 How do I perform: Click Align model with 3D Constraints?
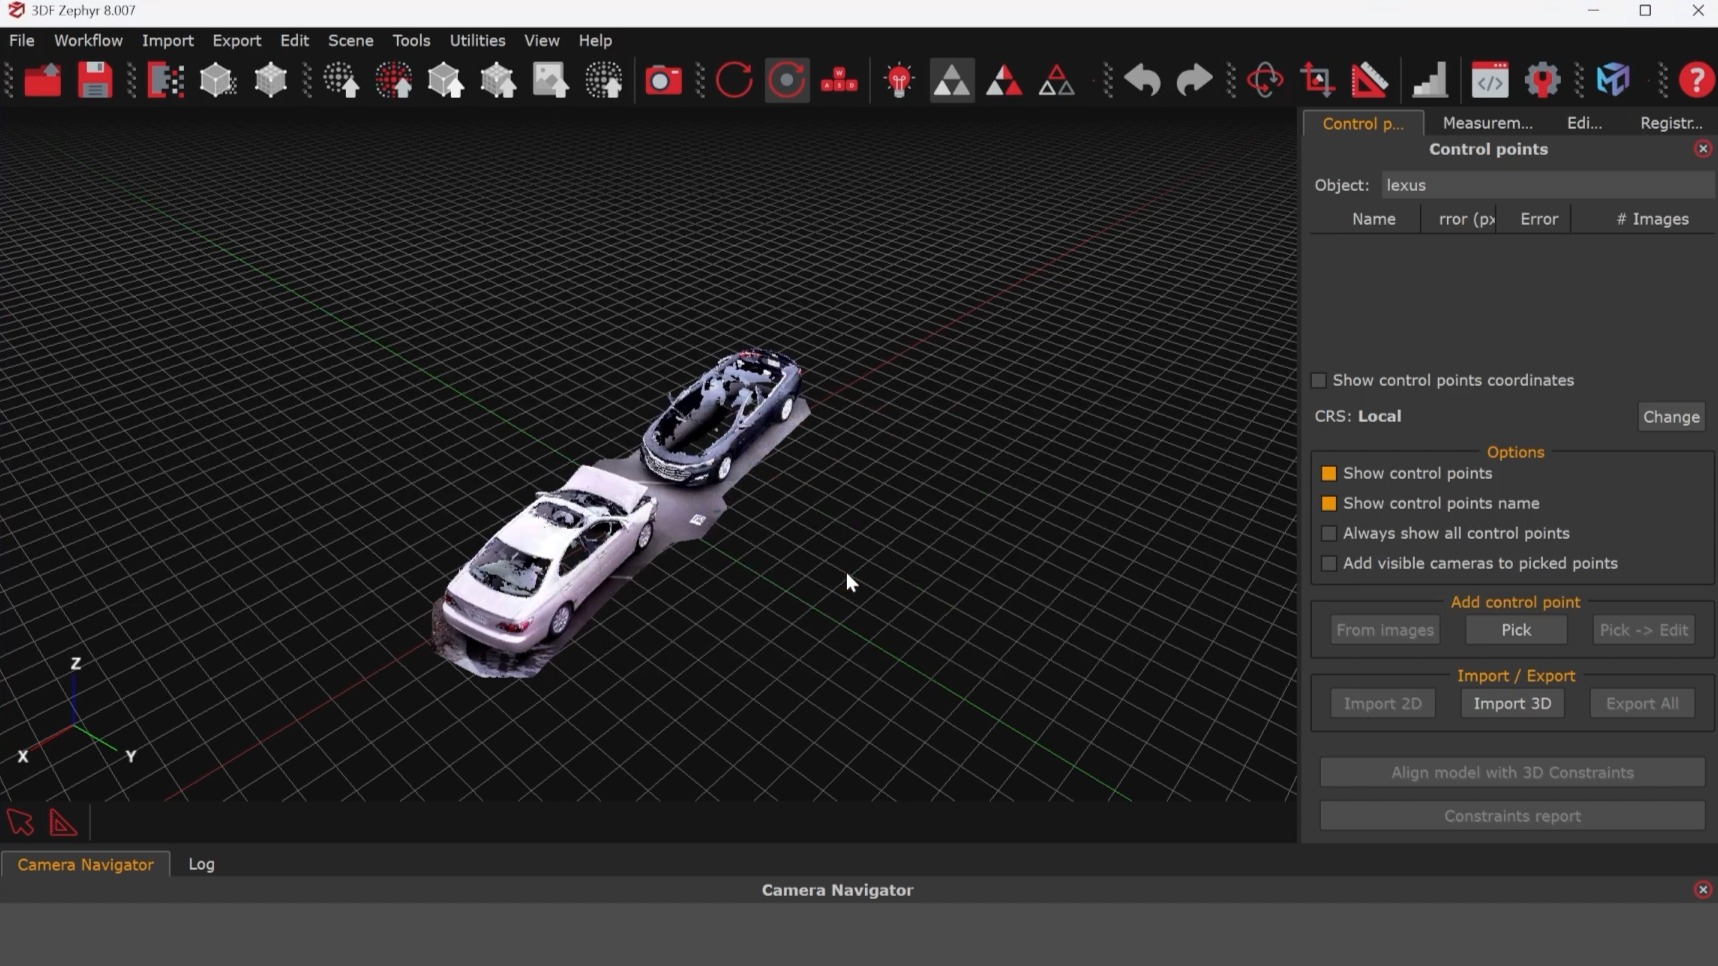click(1510, 772)
